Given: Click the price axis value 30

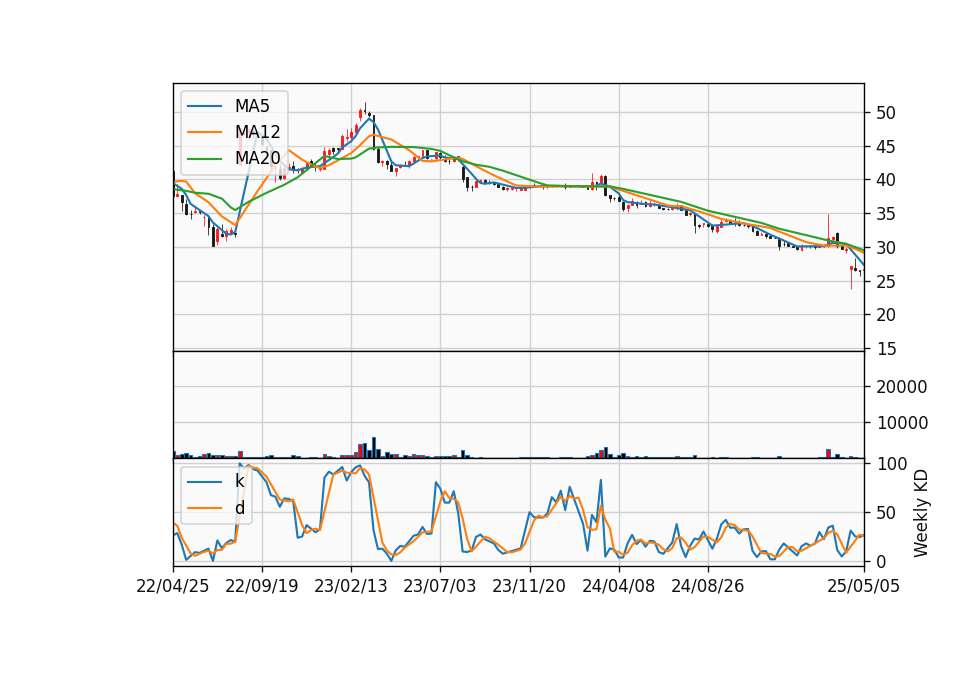Looking at the screenshot, I should coord(886,248).
